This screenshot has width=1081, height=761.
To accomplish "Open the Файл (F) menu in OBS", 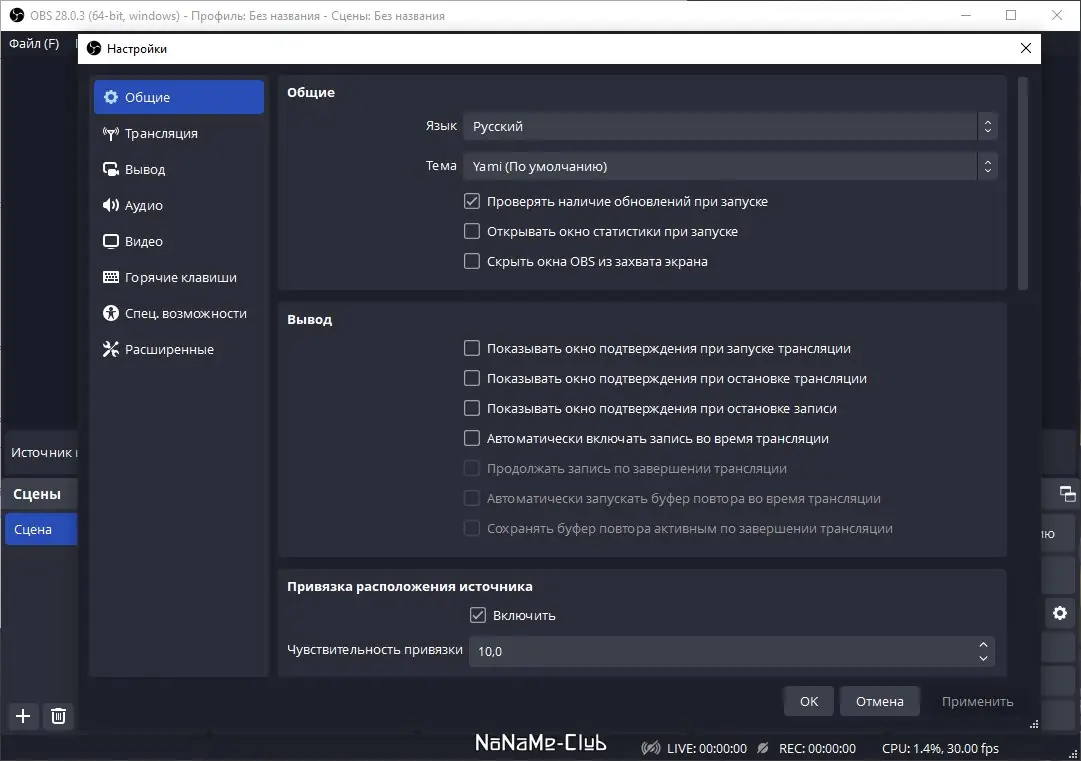I will [34, 43].
